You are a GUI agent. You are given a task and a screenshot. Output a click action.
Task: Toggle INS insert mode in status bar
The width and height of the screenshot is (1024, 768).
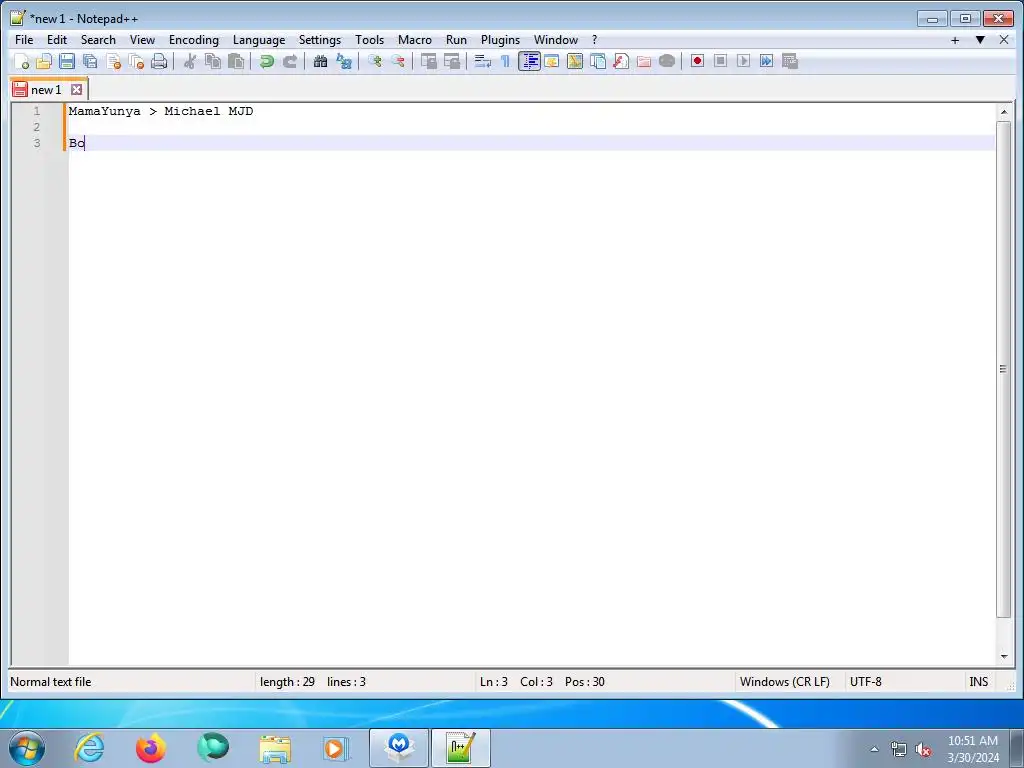978,682
